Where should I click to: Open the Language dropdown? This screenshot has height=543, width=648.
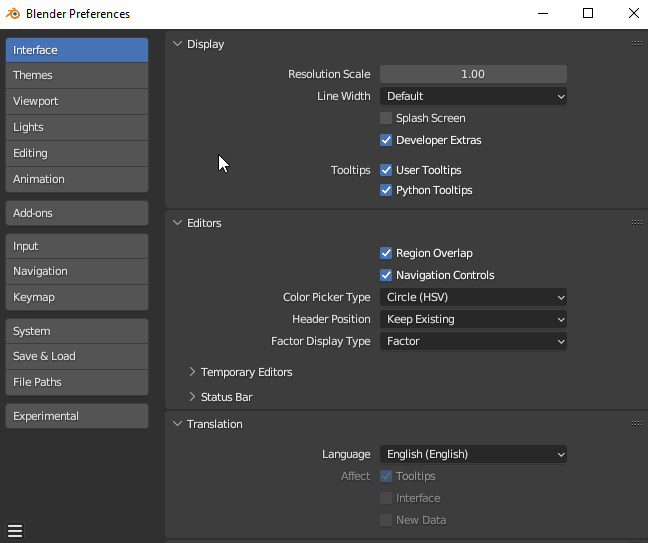(473, 454)
